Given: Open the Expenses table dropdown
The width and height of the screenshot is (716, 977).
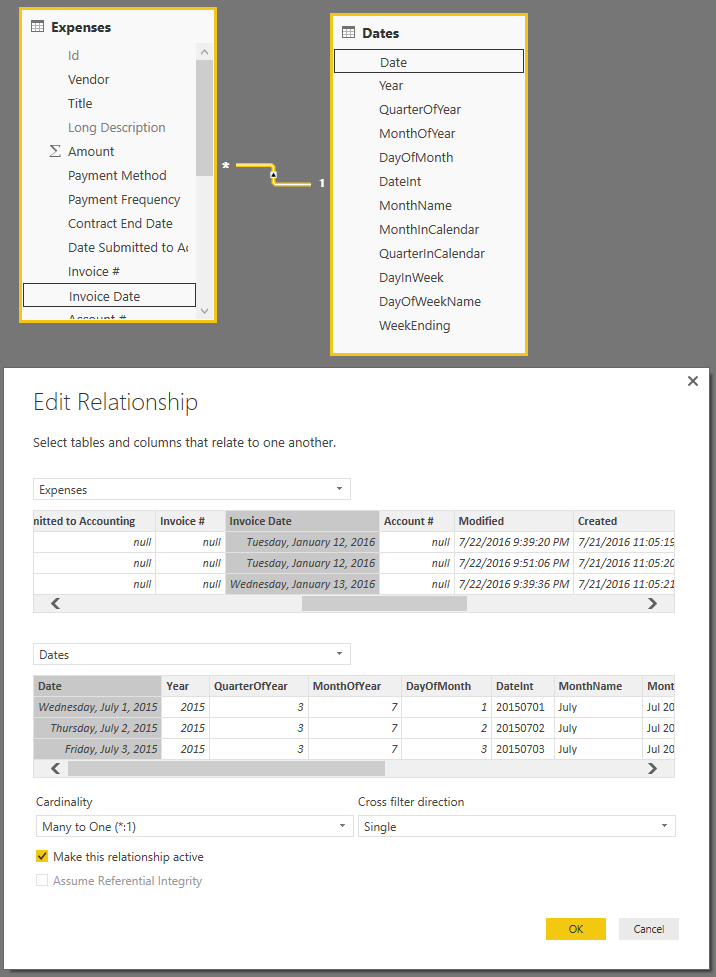Looking at the screenshot, I should pyautogui.click(x=192, y=489).
